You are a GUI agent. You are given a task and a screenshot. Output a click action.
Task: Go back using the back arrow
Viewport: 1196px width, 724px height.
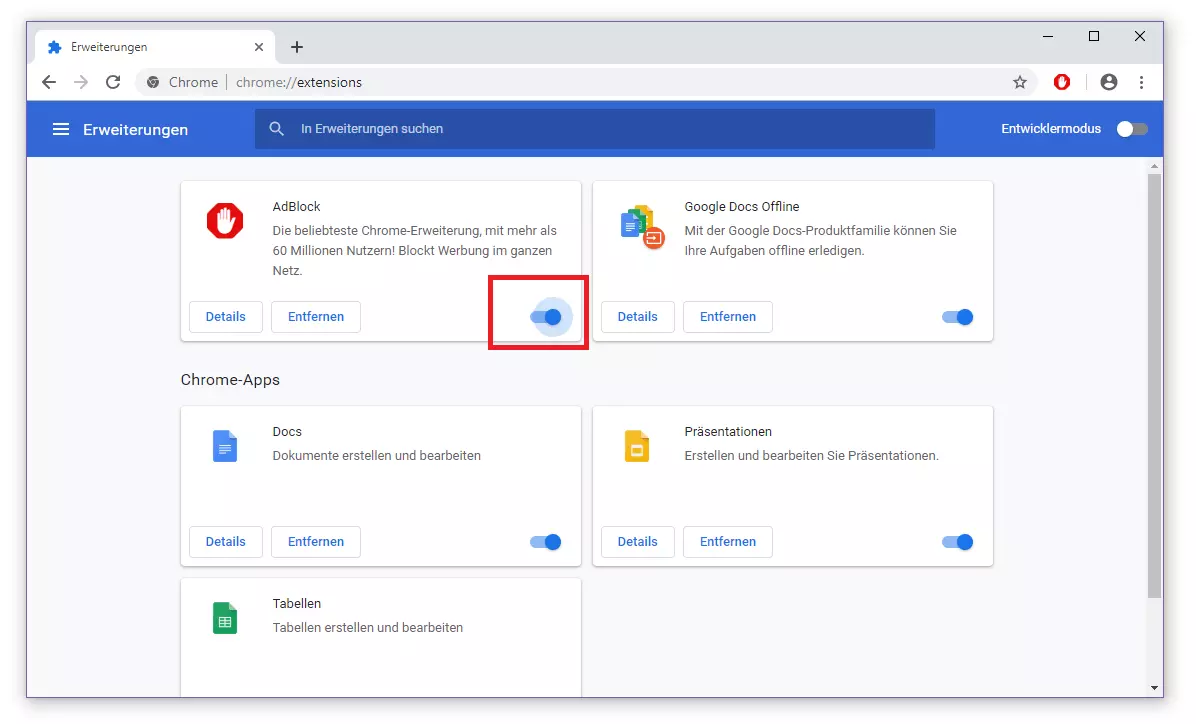pyautogui.click(x=49, y=82)
